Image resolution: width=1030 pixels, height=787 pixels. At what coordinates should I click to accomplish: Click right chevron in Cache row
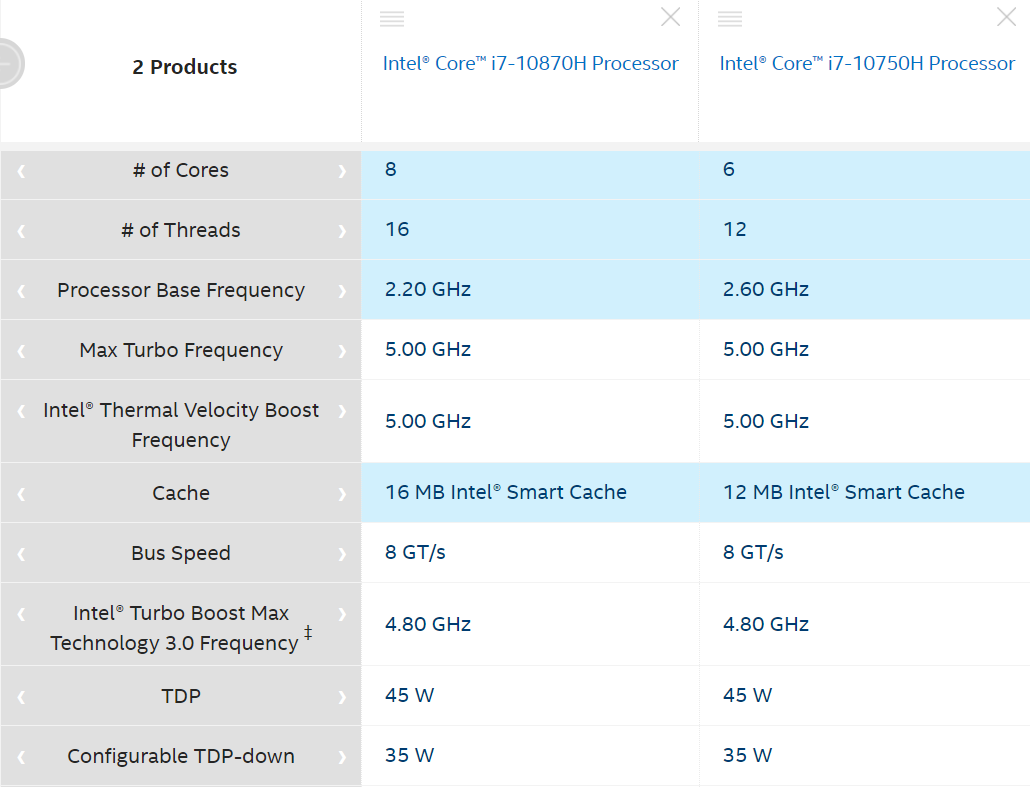pyautogui.click(x=342, y=494)
